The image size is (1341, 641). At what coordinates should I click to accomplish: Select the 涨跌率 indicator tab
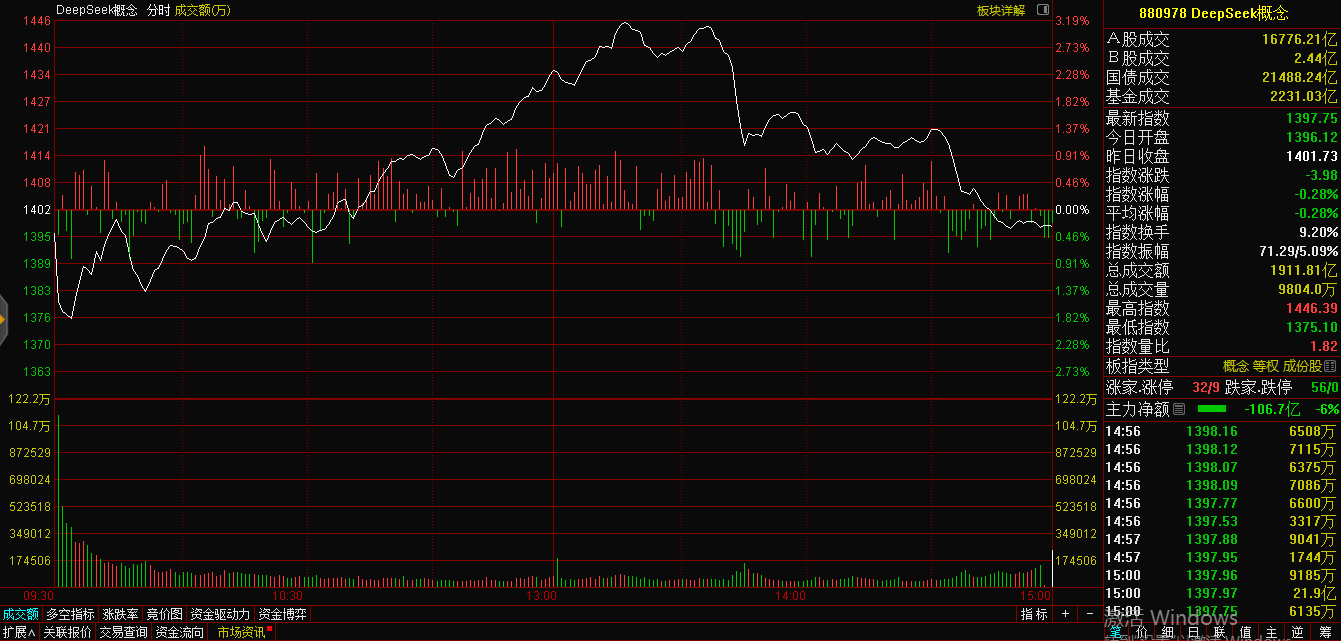[120, 614]
